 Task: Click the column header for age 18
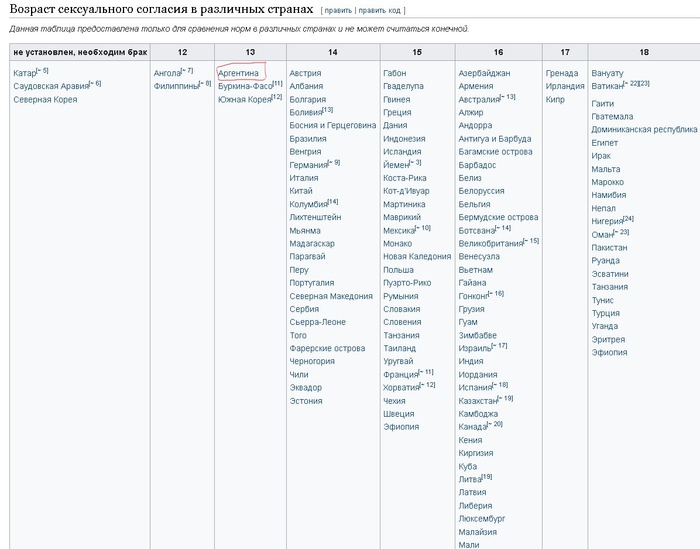pyautogui.click(x=643, y=52)
